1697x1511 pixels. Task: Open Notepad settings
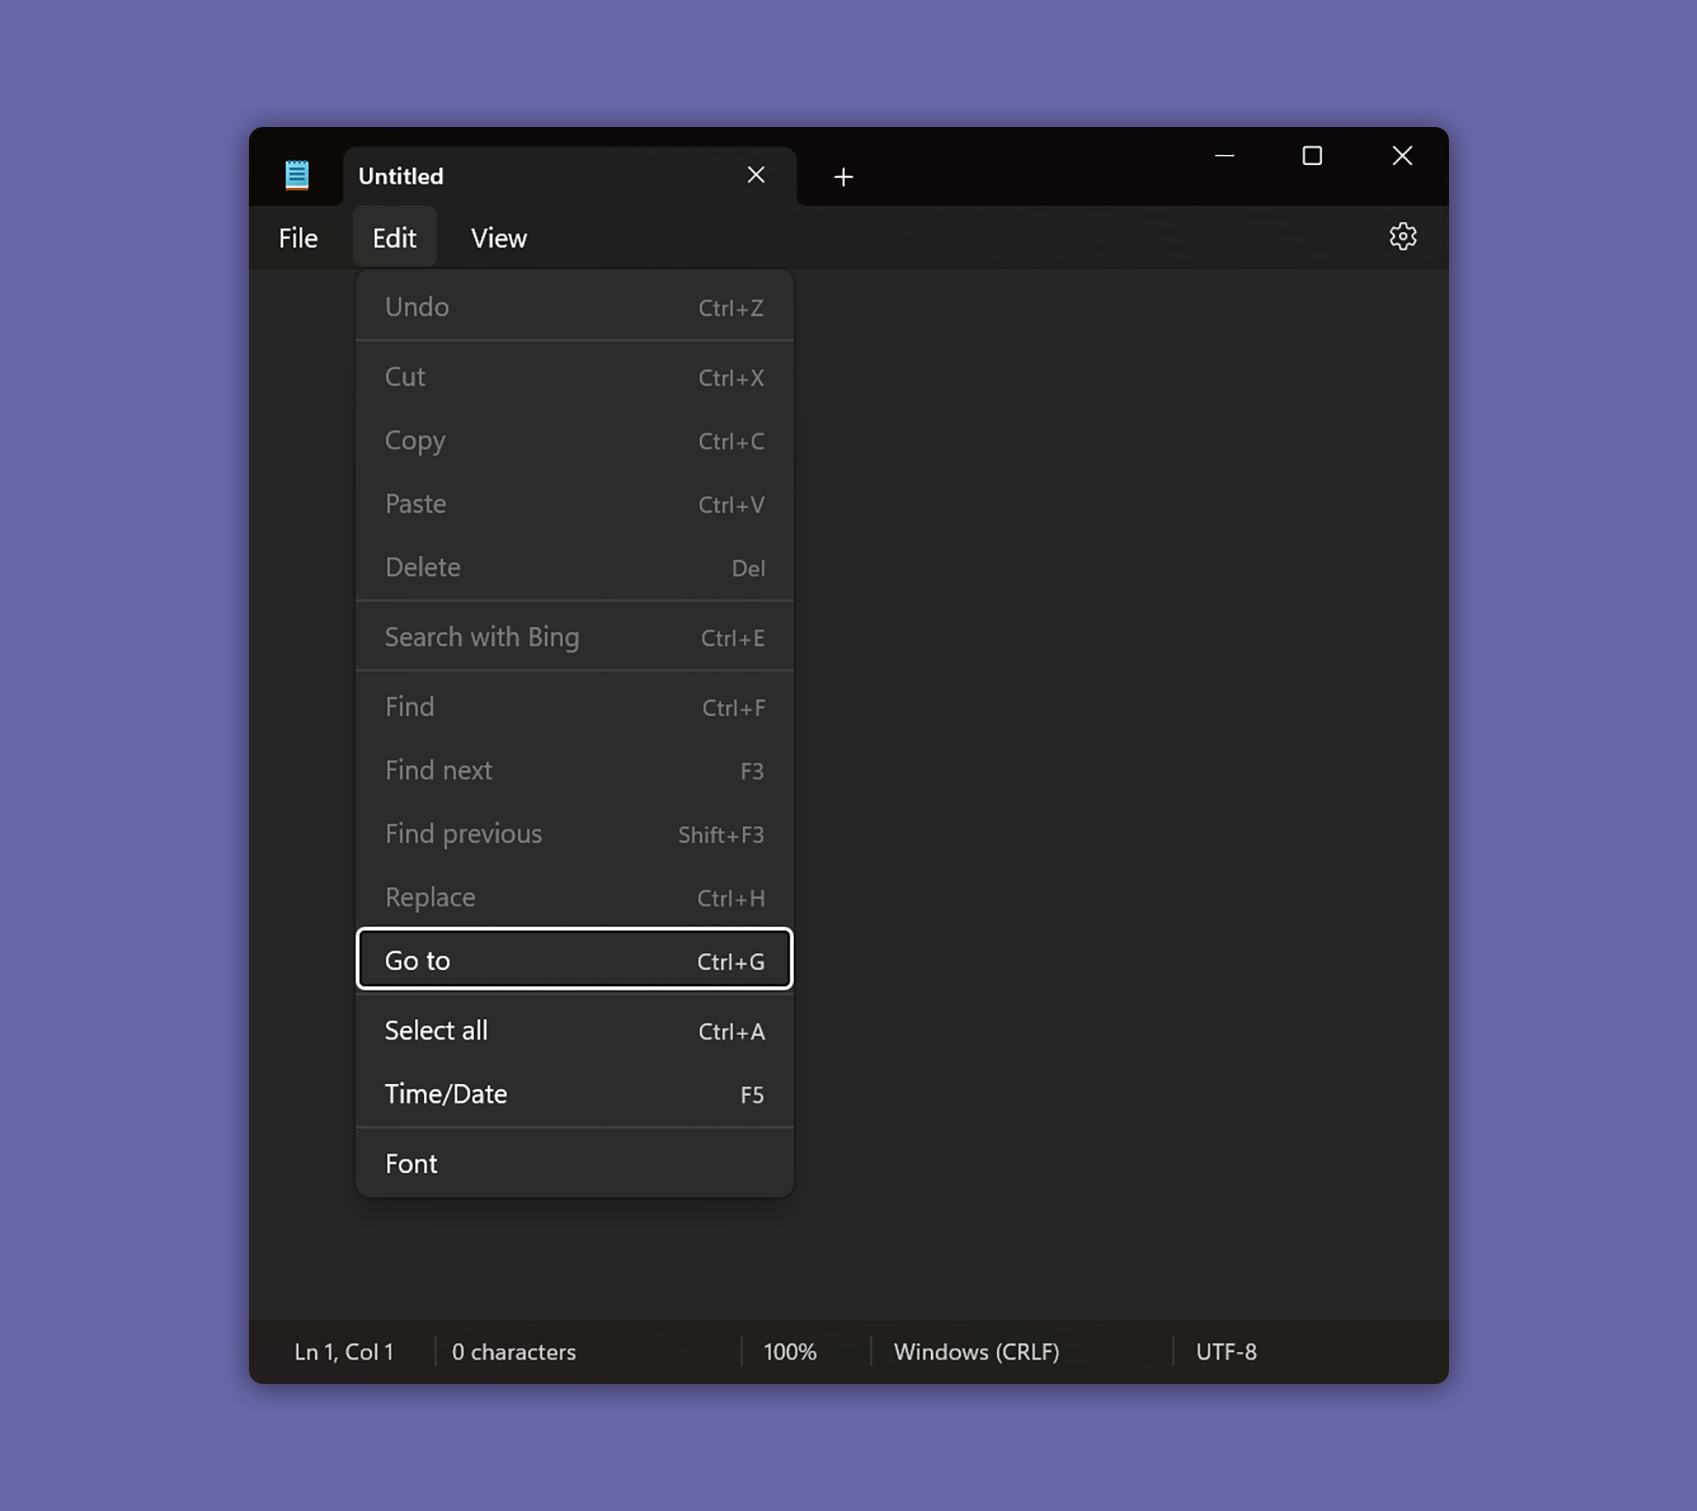tap(1402, 237)
